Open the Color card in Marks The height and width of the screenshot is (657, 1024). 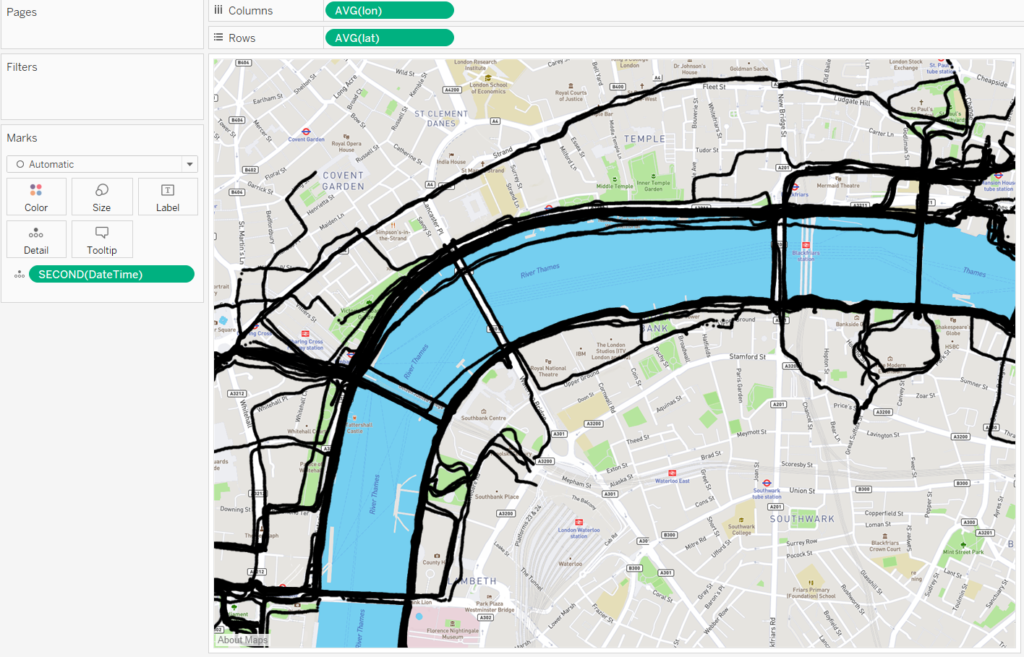tap(36, 197)
